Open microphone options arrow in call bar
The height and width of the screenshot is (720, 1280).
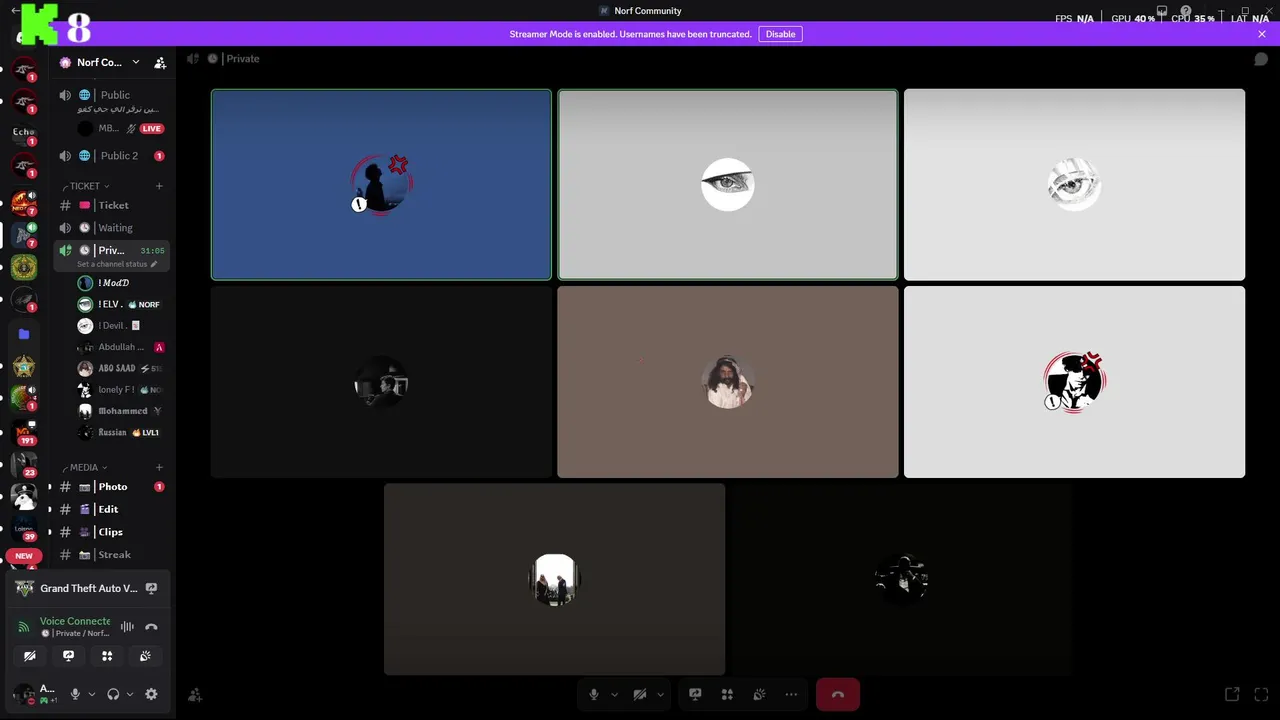[614, 695]
